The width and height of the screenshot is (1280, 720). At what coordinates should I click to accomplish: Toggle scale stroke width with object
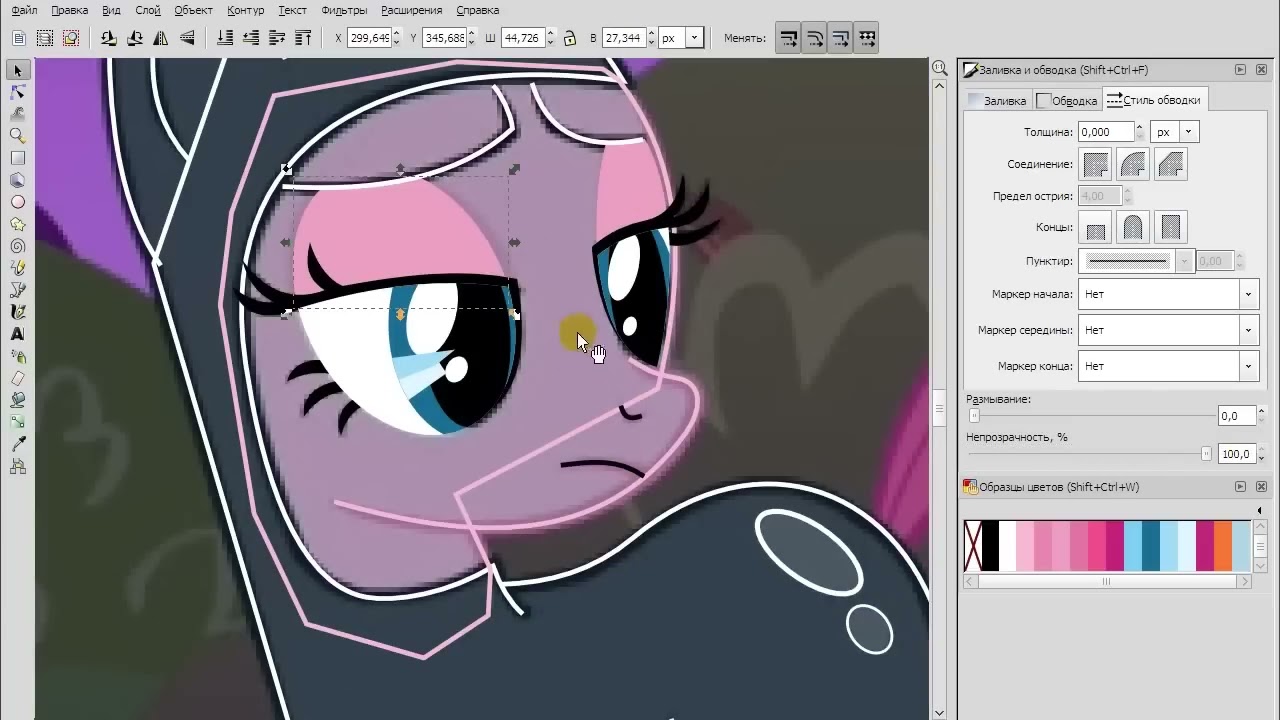click(x=789, y=38)
